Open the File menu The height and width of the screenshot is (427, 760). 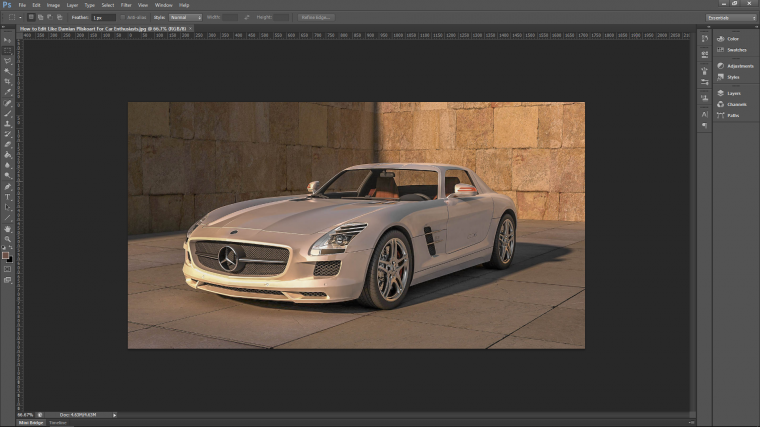(22, 5)
